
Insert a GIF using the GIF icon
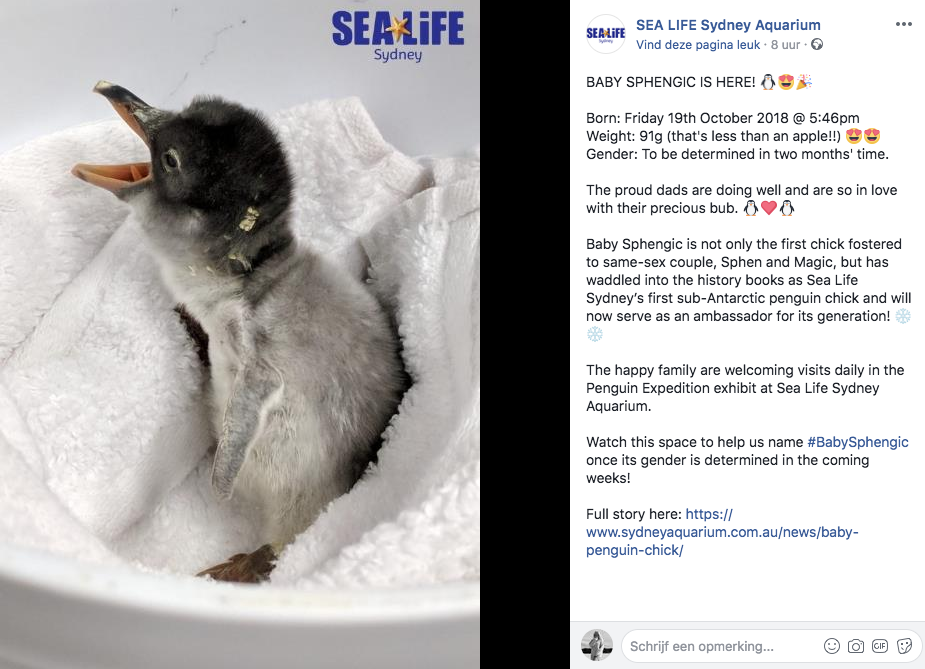pos(880,646)
